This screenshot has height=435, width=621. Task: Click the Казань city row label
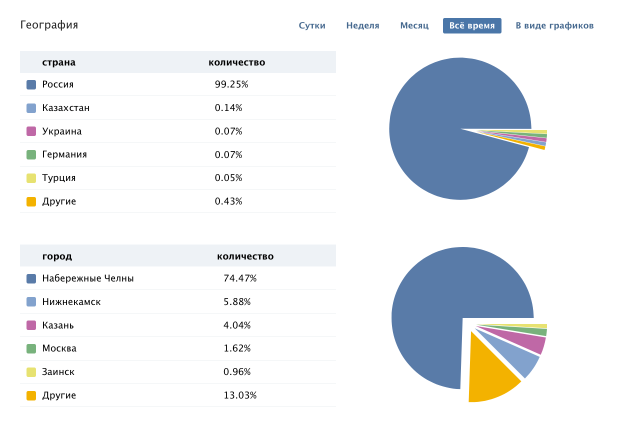(x=57, y=325)
